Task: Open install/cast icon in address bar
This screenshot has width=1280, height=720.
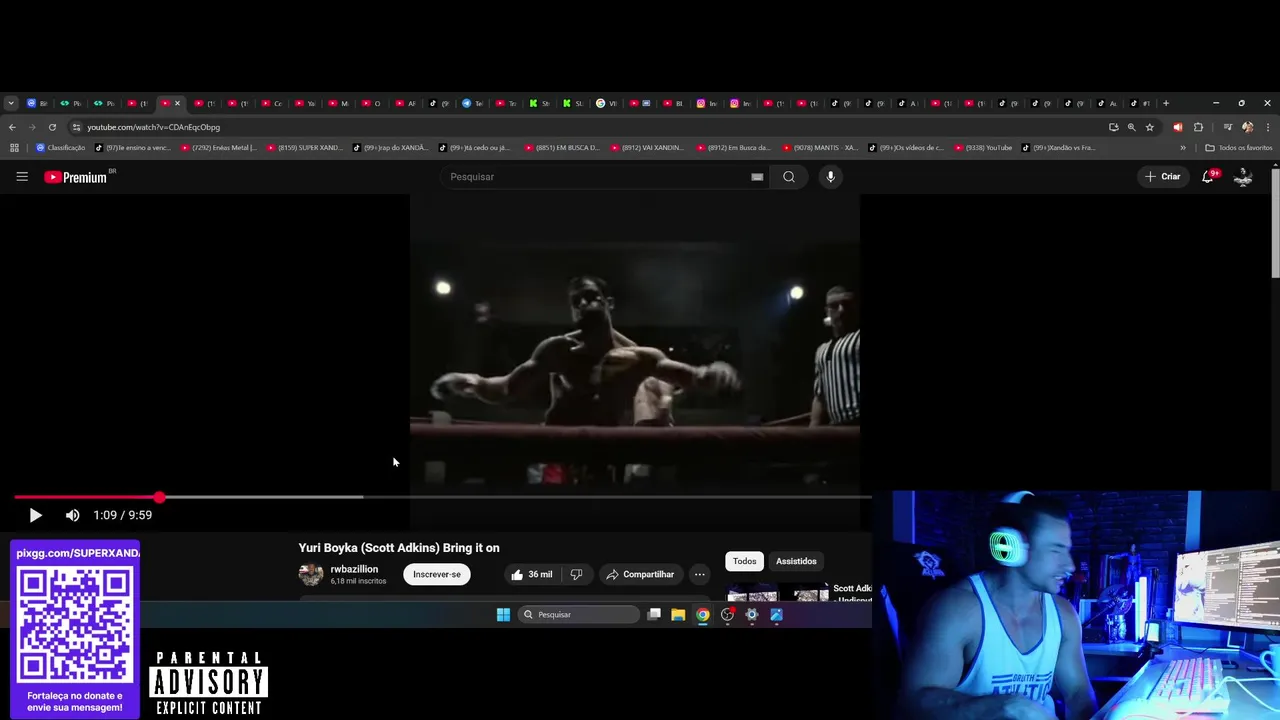Action: click(x=1114, y=127)
